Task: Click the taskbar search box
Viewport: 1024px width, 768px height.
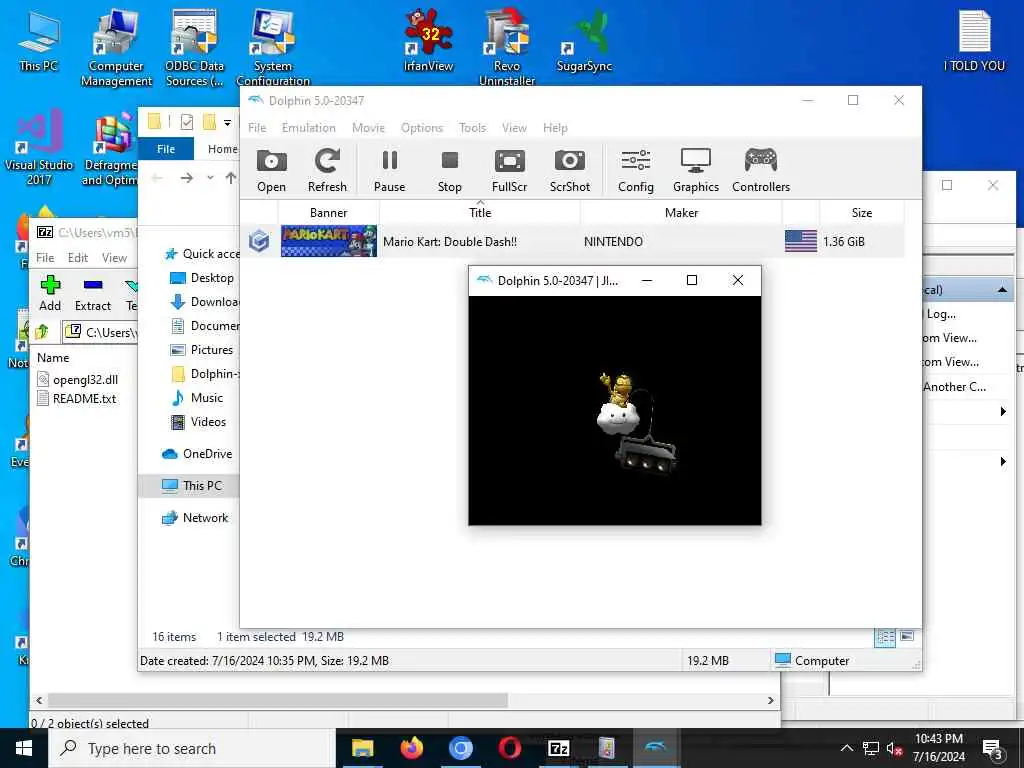Action: tap(192, 748)
